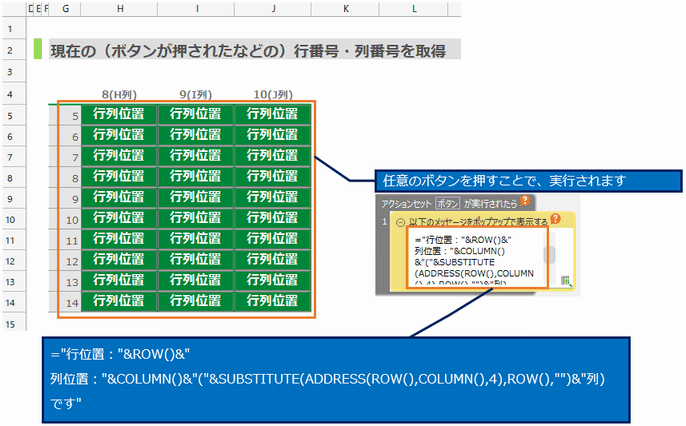Select column header K

pos(346,9)
